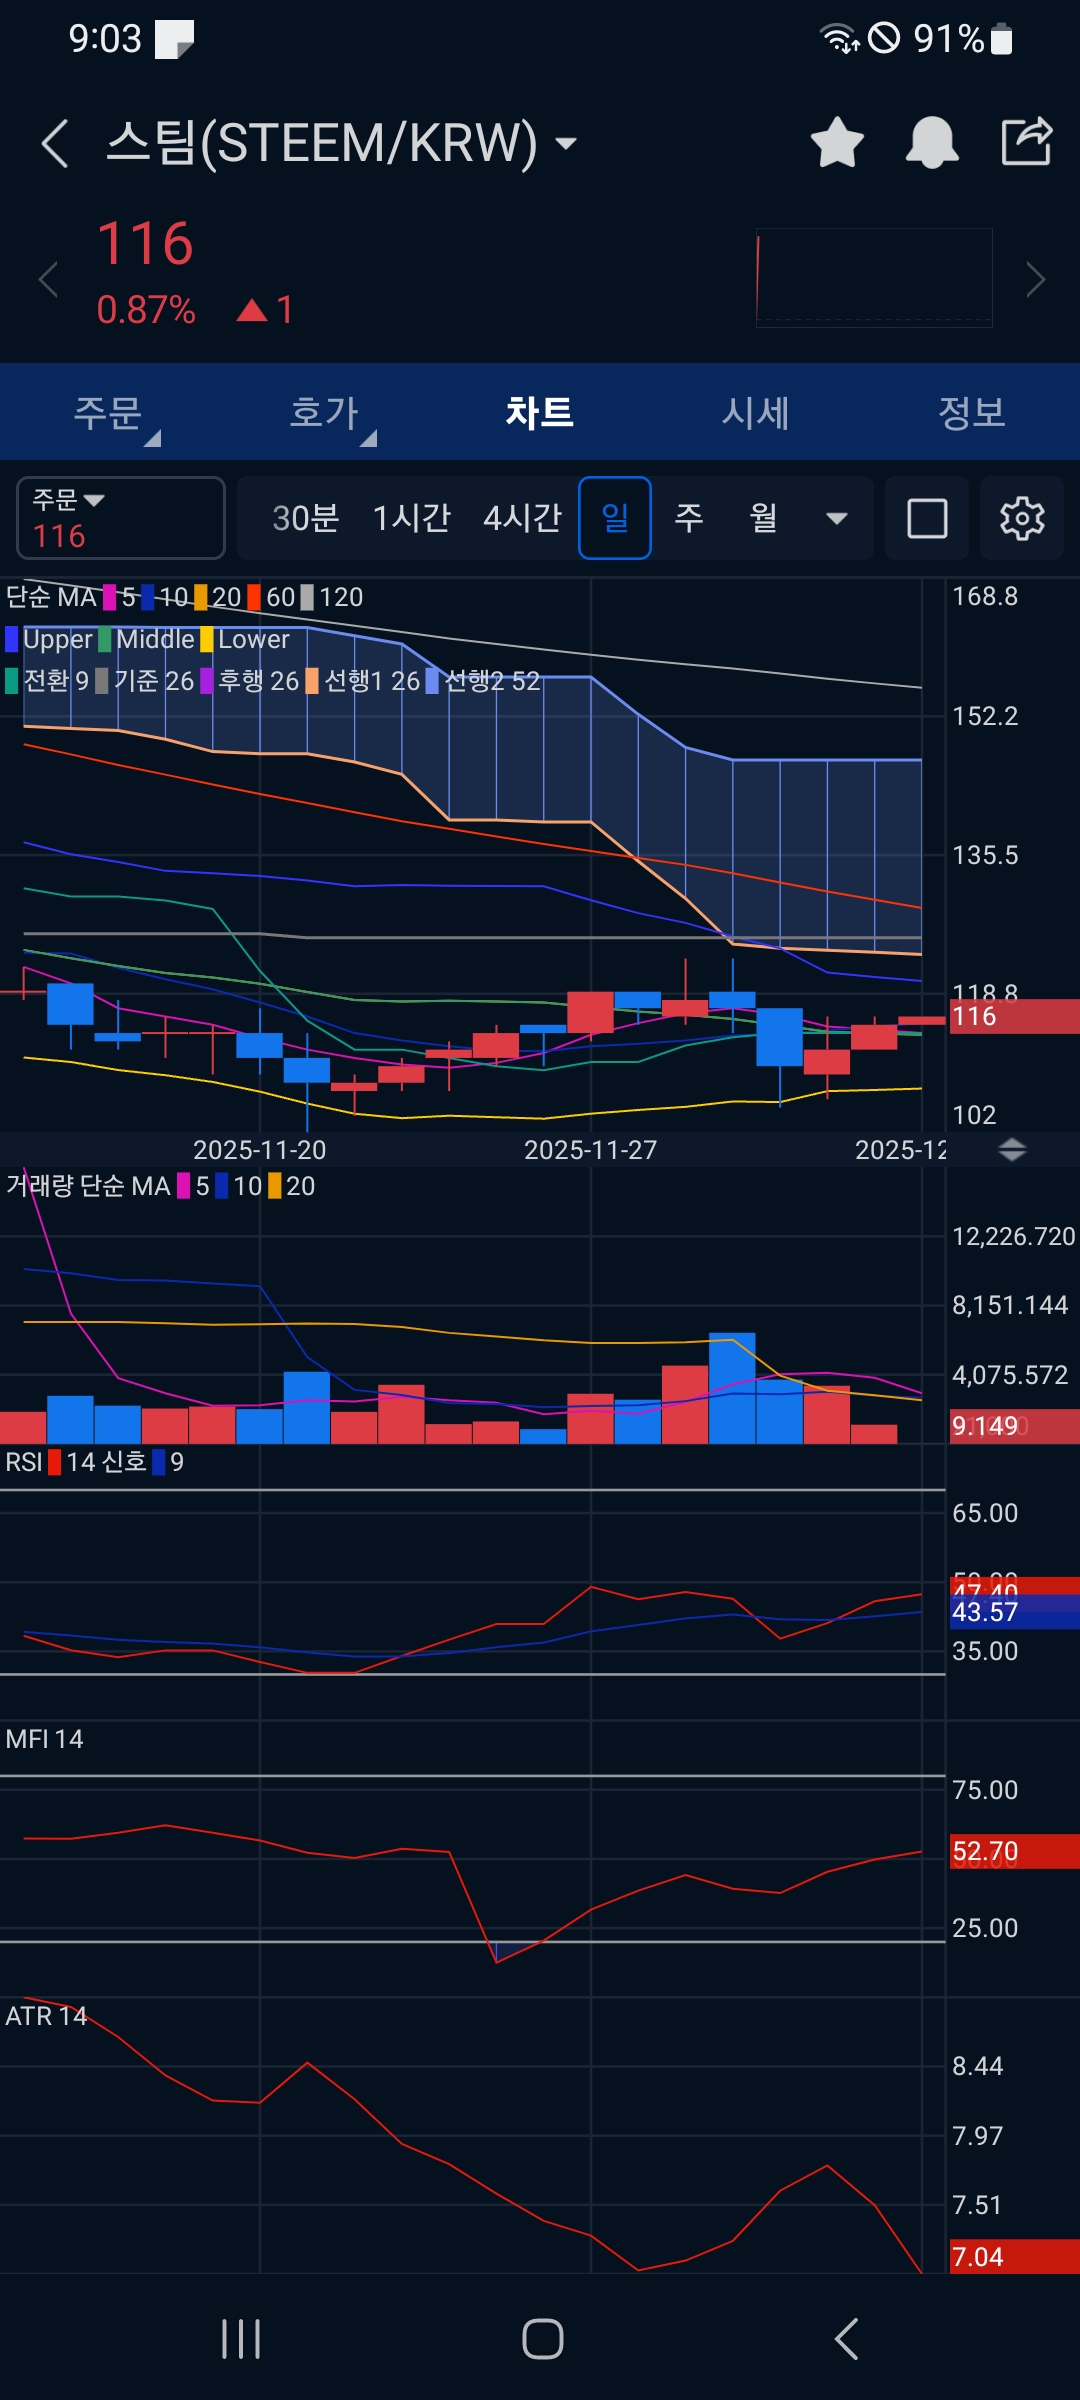Switch to the 호가 tab

pyautogui.click(x=324, y=412)
